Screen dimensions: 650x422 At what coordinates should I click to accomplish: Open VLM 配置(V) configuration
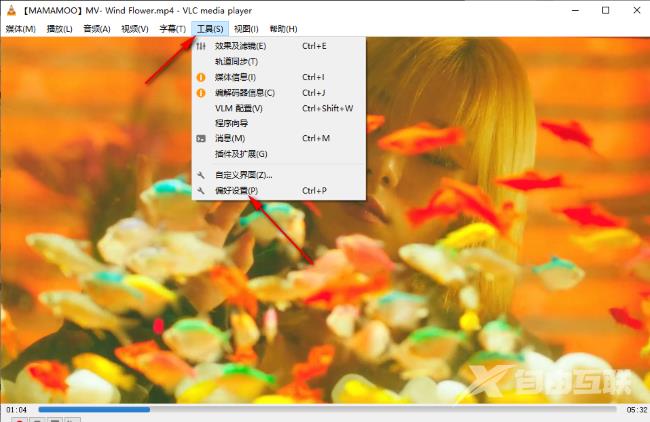pos(279,108)
